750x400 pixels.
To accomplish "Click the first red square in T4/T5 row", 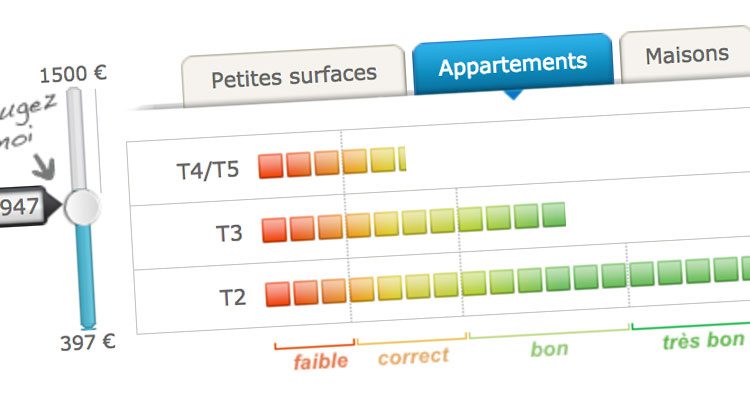I will [271, 166].
